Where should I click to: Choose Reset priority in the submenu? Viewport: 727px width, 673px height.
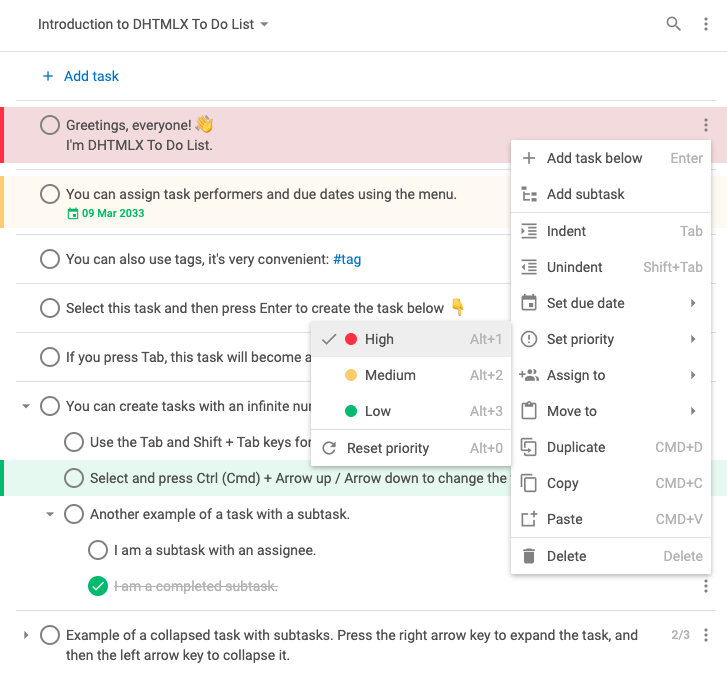(411, 448)
